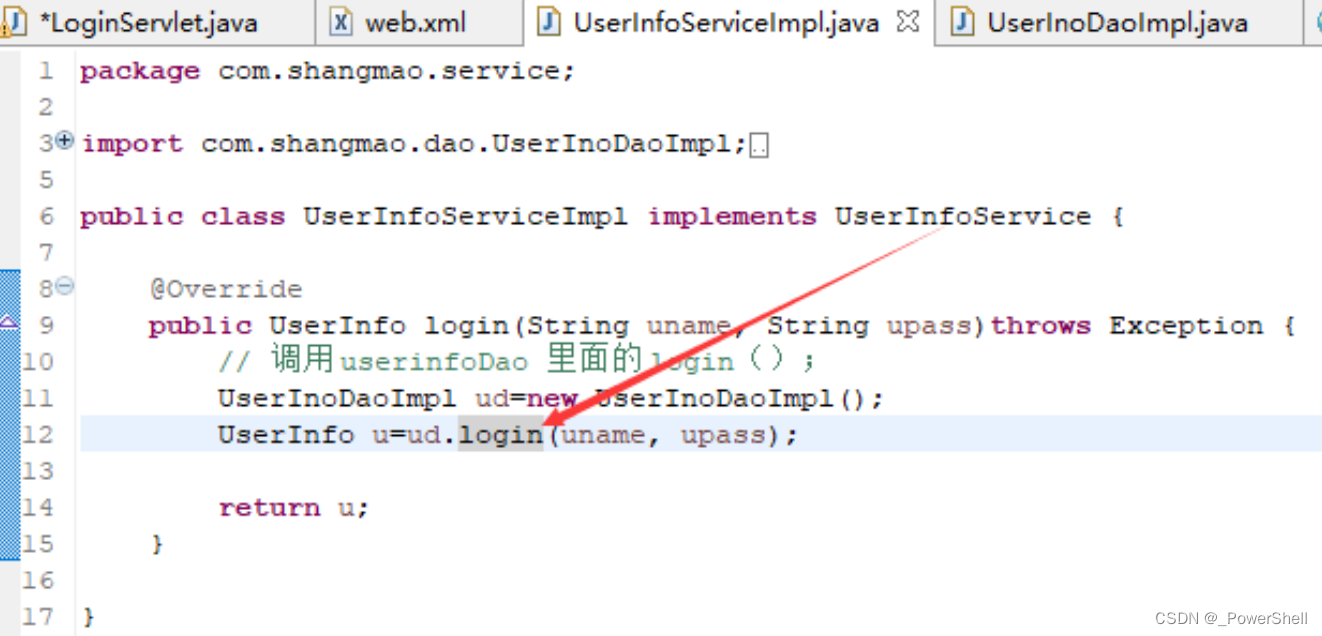Click the return u statement
The image size is (1322, 636).
click(x=294, y=508)
